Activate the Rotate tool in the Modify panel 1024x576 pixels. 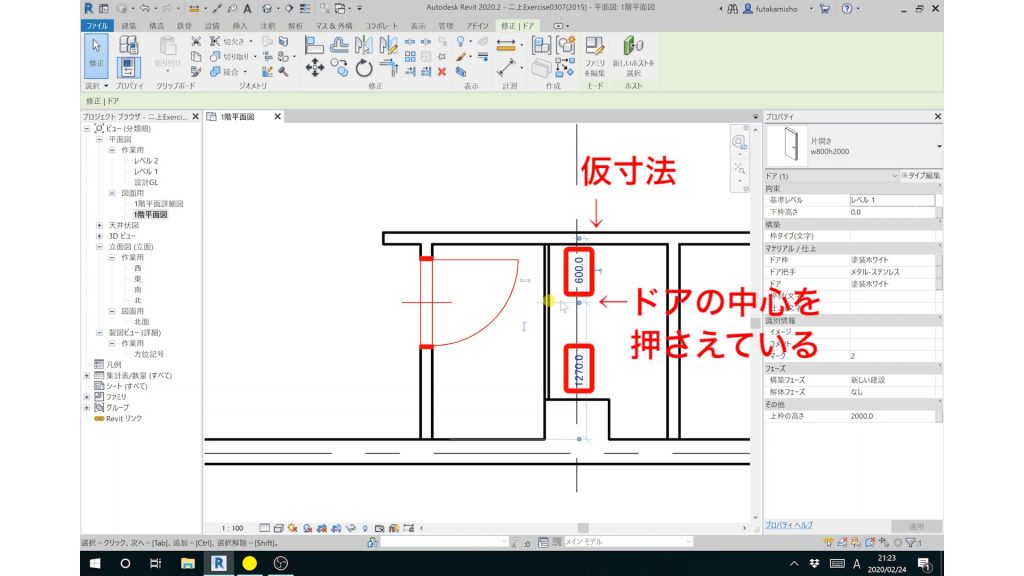click(362, 67)
